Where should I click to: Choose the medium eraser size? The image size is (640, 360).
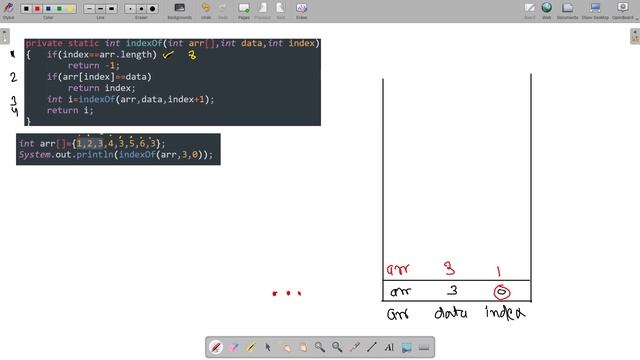click(141, 9)
